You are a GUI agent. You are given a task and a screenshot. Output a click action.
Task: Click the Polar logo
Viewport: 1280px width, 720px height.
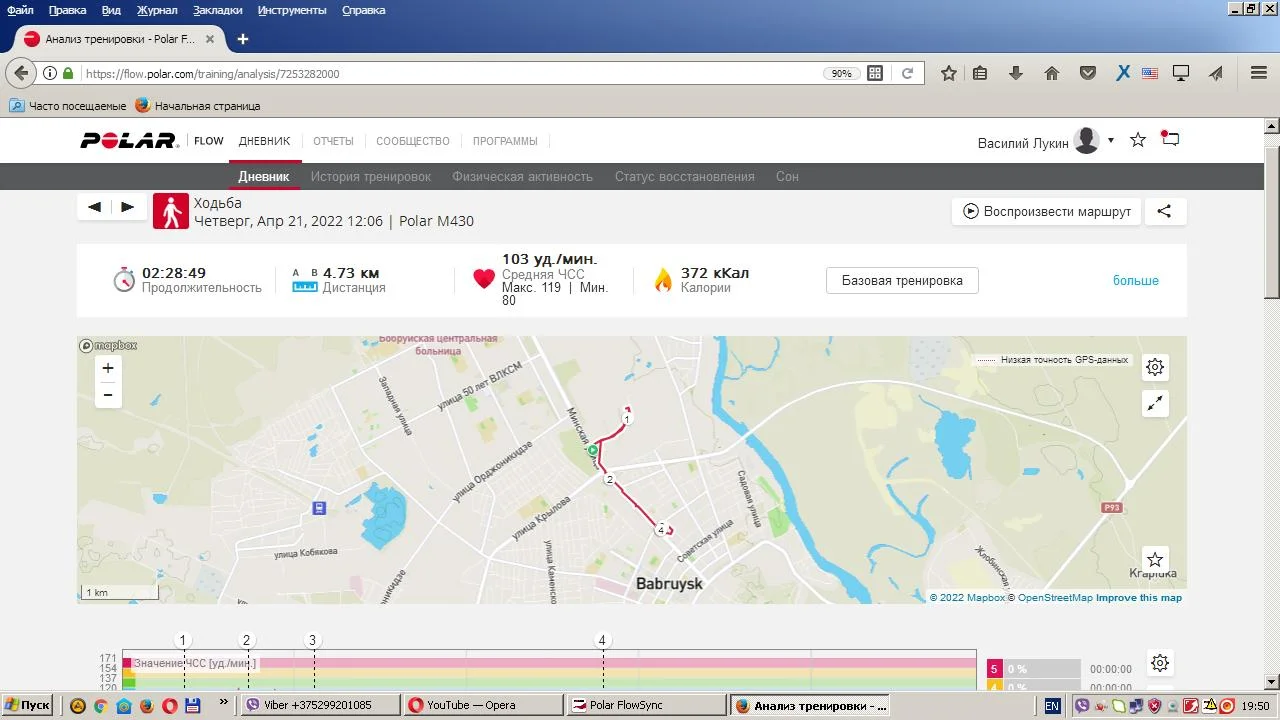tap(129, 141)
